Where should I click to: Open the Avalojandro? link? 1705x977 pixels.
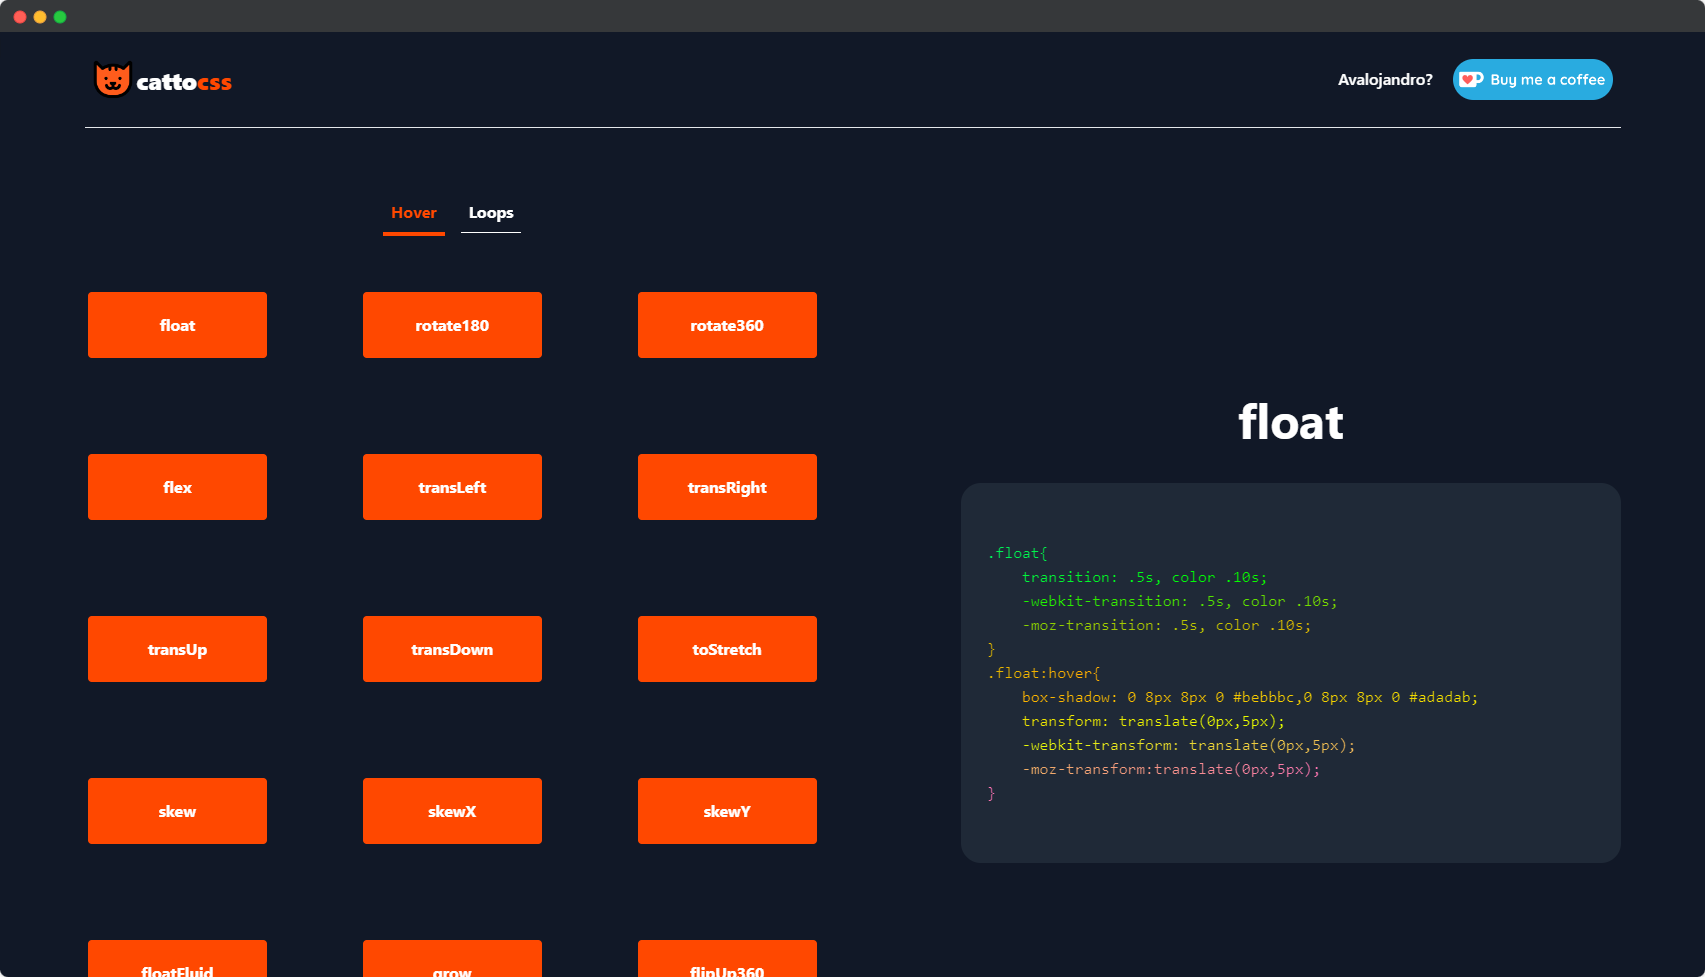[x=1385, y=79]
